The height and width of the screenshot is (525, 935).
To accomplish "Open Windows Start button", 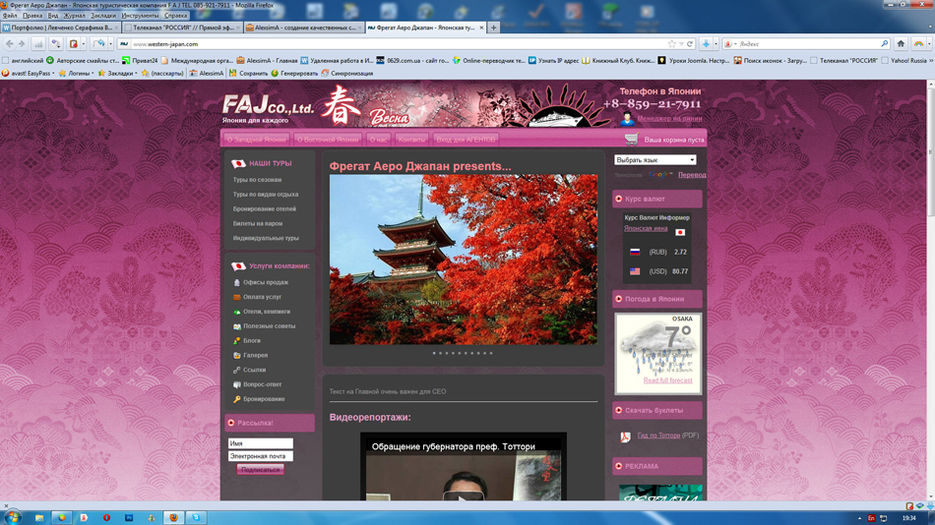I will (x=11, y=517).
